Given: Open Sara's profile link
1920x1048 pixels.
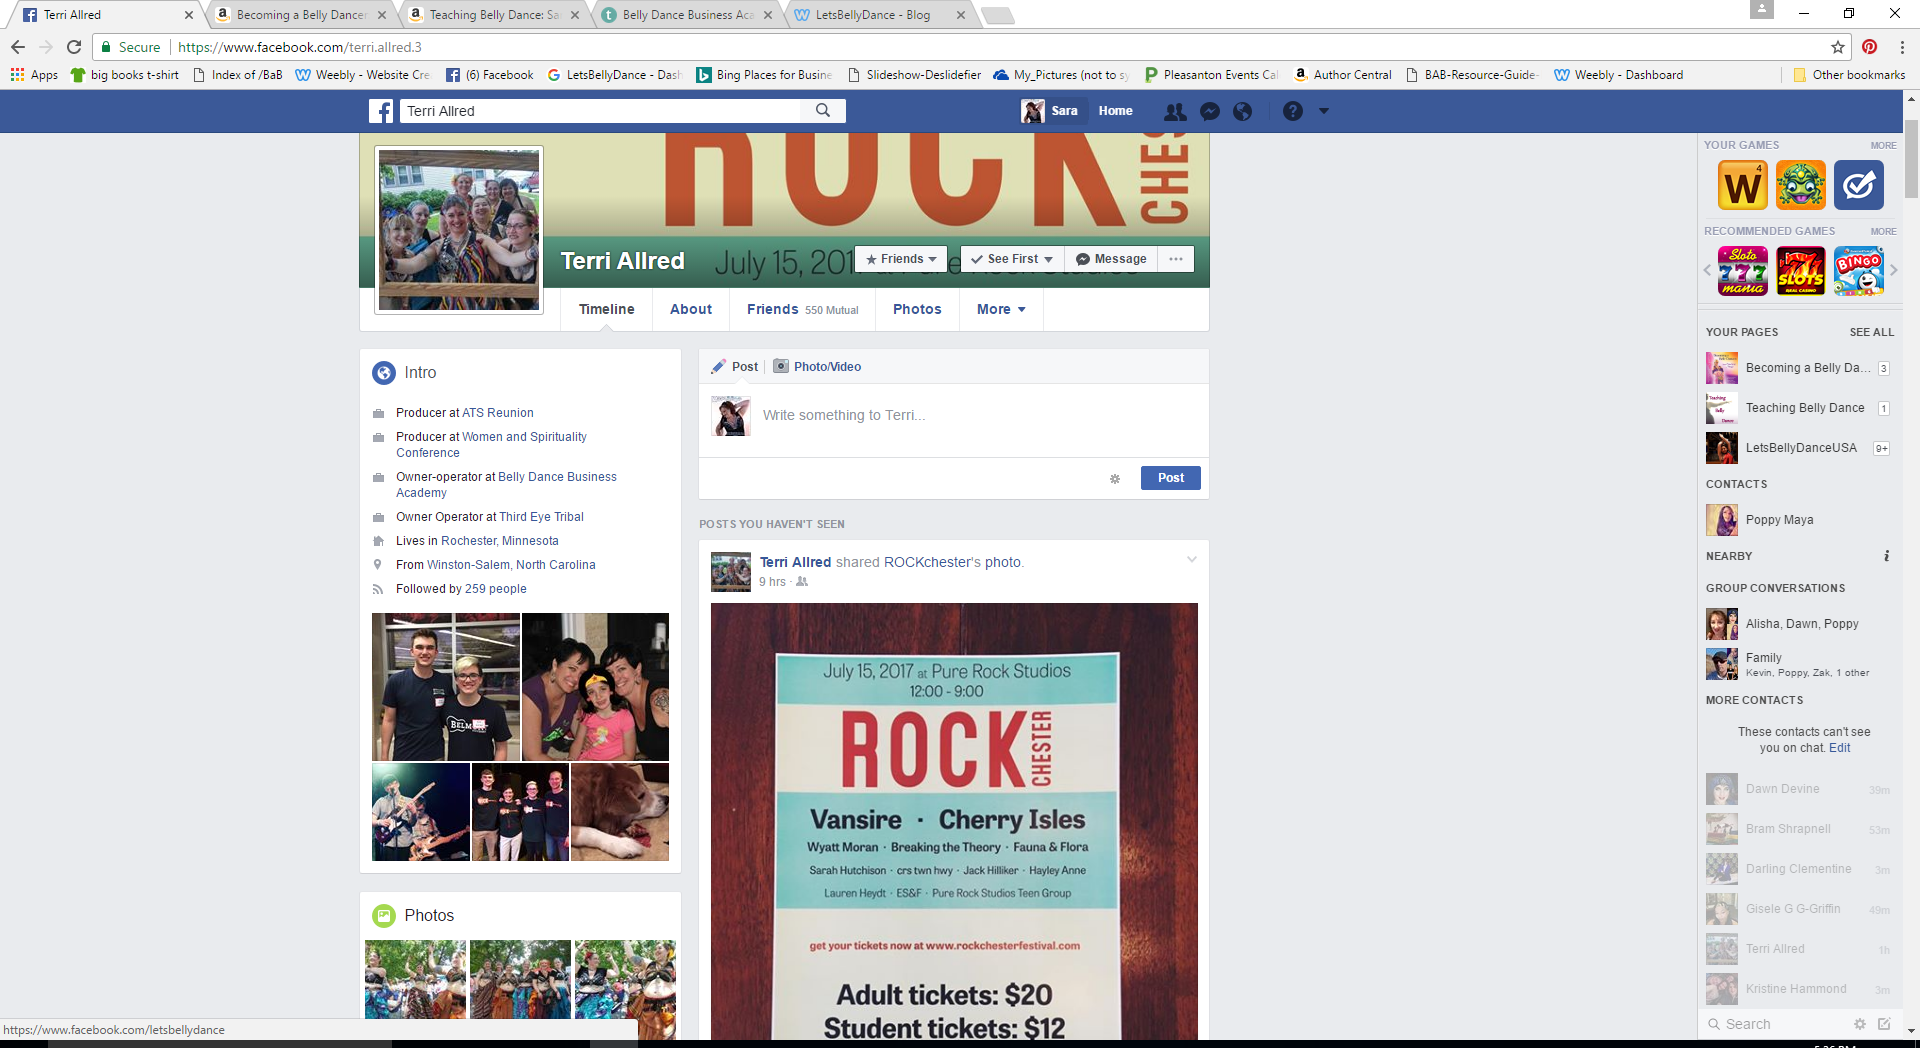Looking at the screenshot, I should (x=1050, y=111).
